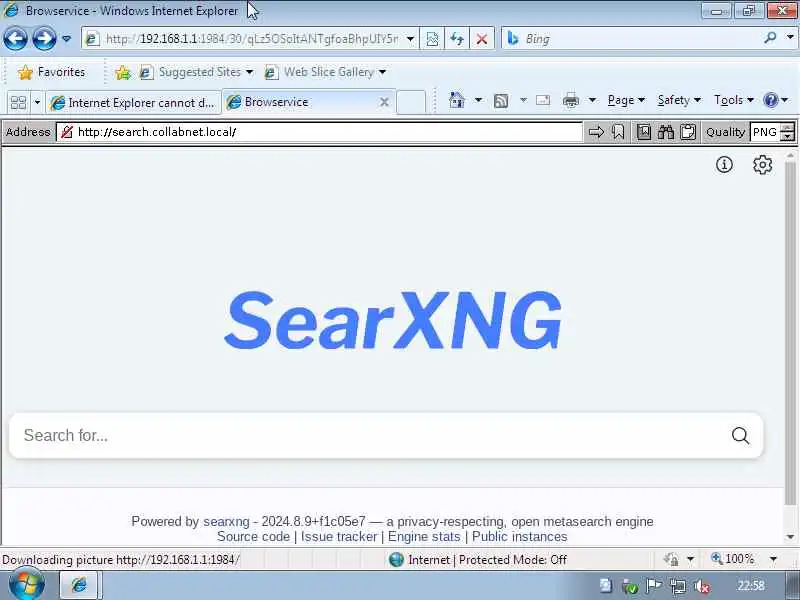The image size is (800, 600).
Task: Click the muted volume tray icon
Action: click(703, 587)
